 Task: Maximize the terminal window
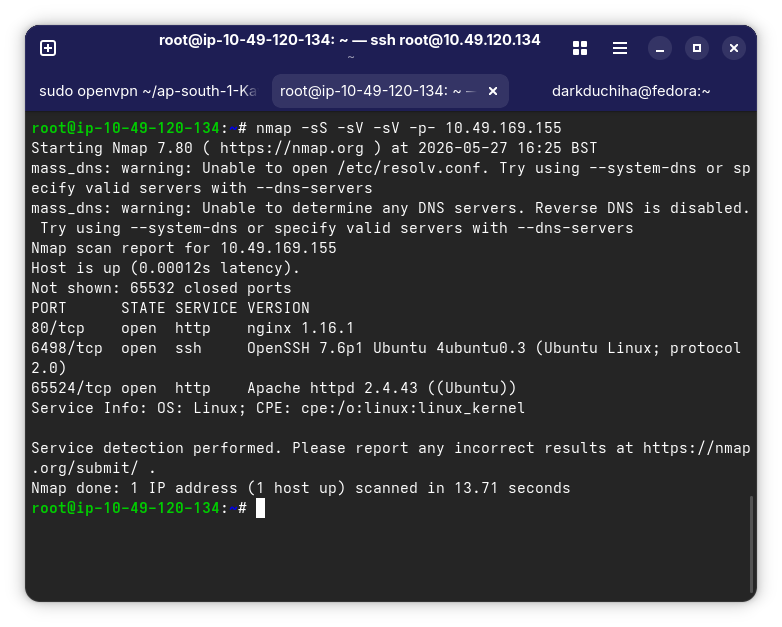pyautogui.click(x=697, y=48)
